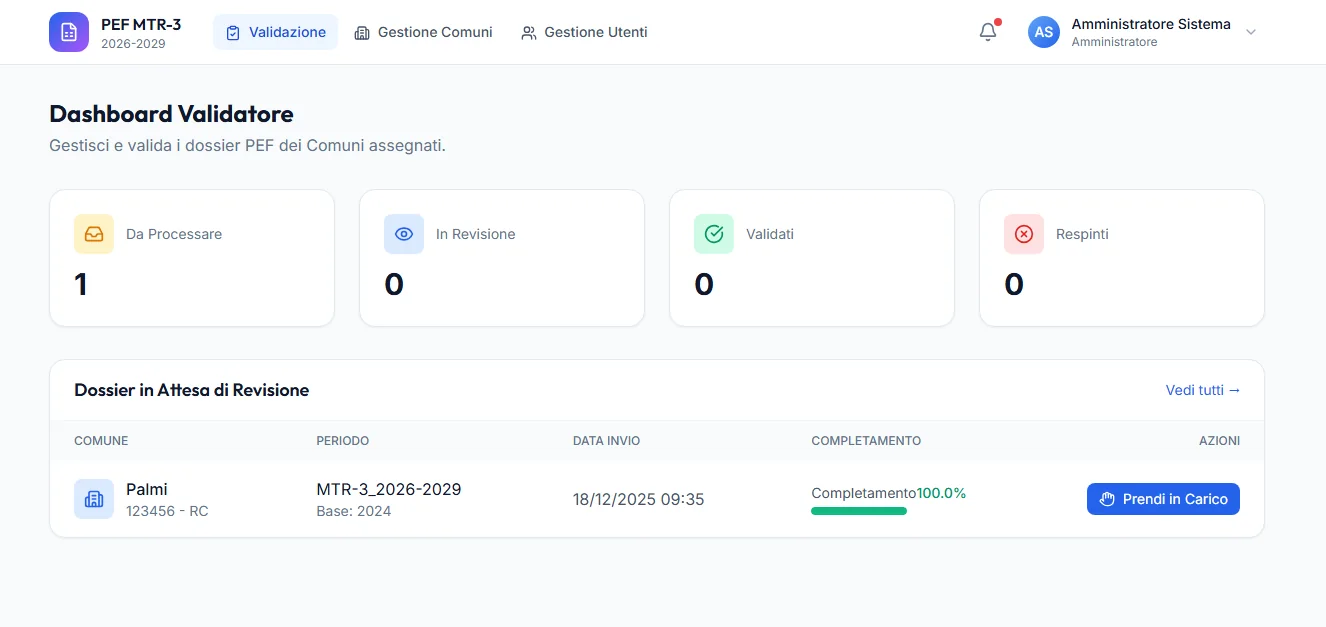Click the Dossier in Attesa di Revisione heading
Image resolution: width=1326 pixels, height=627 pixels.
(x=192, y=390)
